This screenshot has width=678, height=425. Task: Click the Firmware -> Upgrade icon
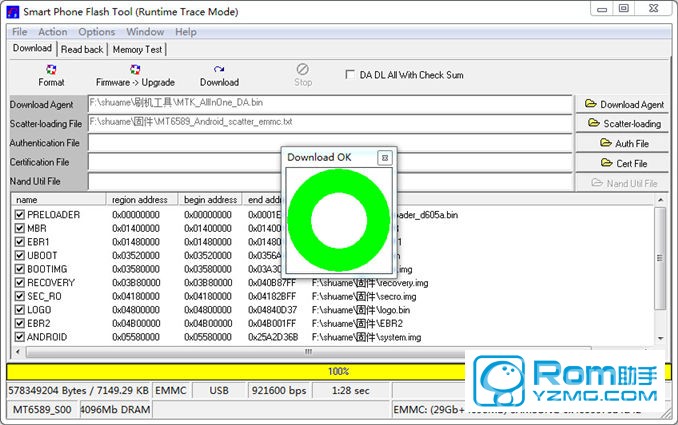pos(135,71)
